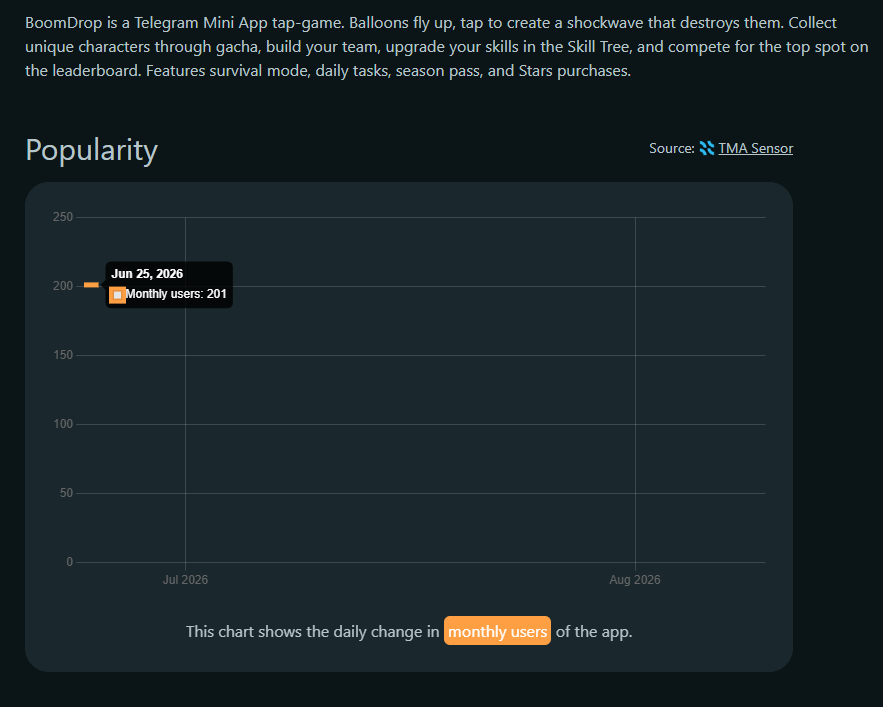This screenshot has width=883, height=707.
Task: Click the 0 y-axis value
Action: point(70,562)
